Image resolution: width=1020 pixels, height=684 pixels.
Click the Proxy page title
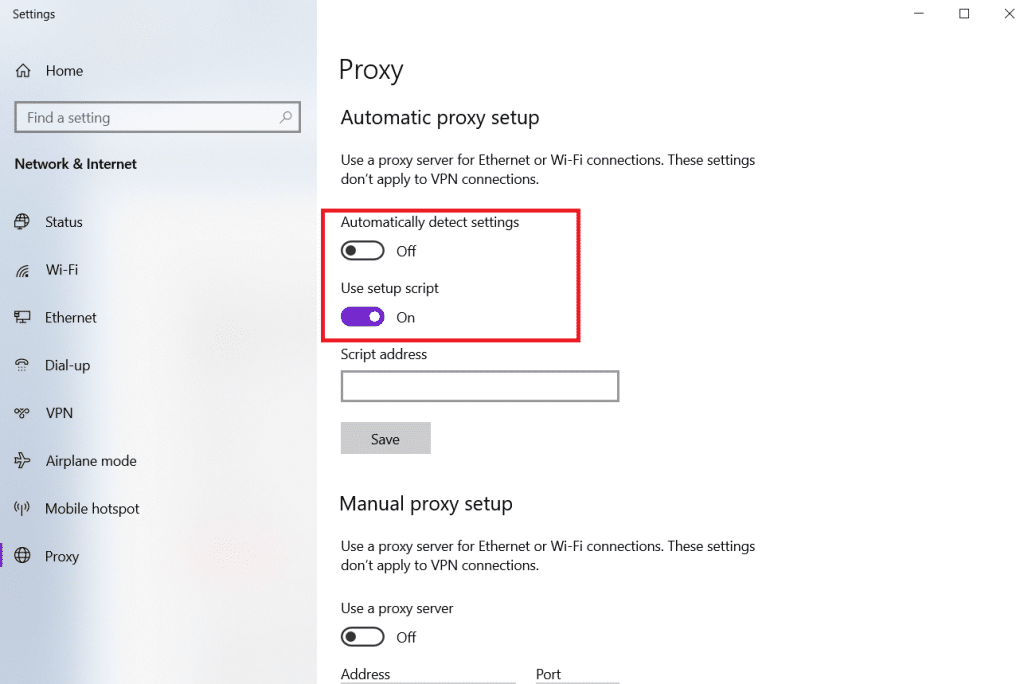[371, 70]
